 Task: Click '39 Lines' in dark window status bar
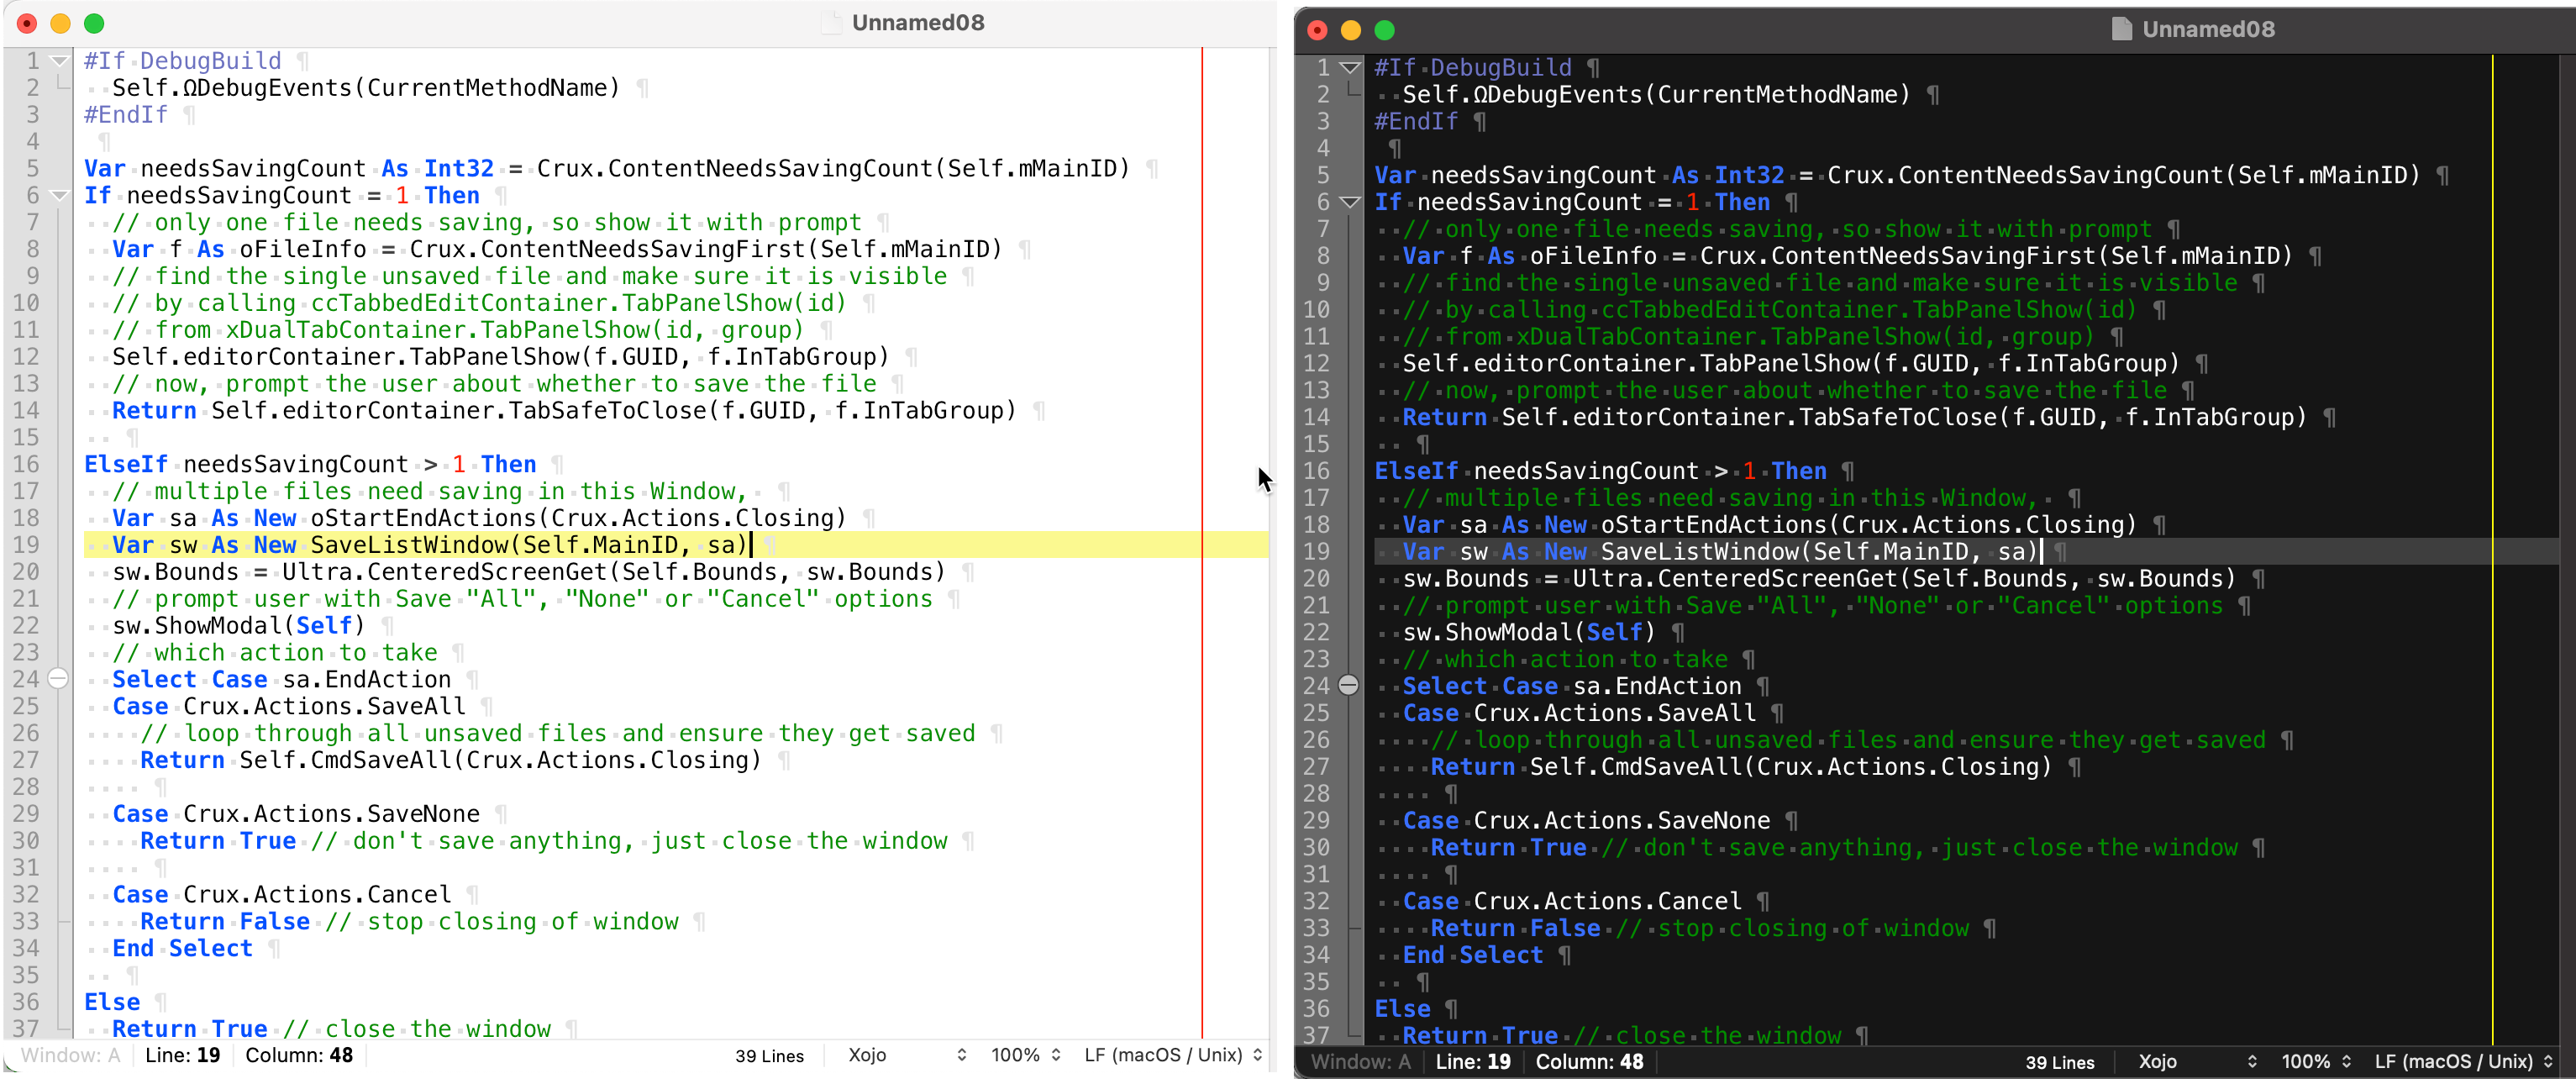coord(2060,1063)
